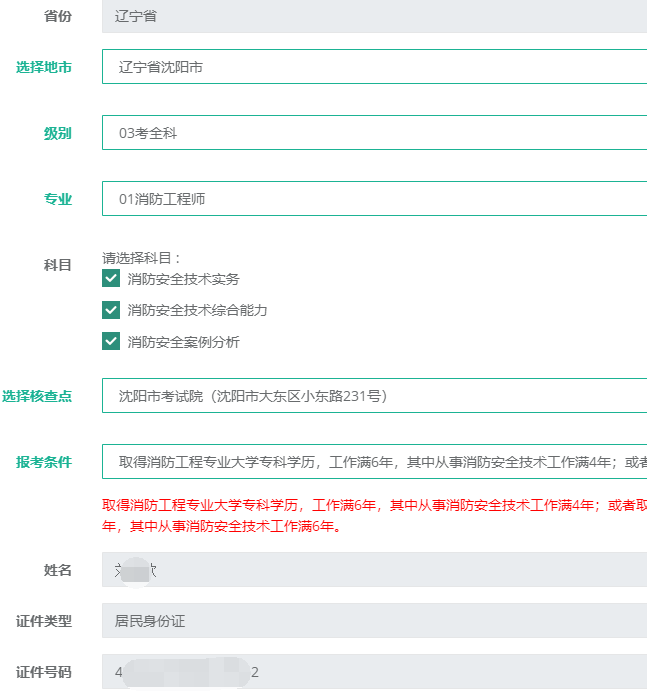
Task: Click the green 选择地市 label
Action: (x=43, y=67)
